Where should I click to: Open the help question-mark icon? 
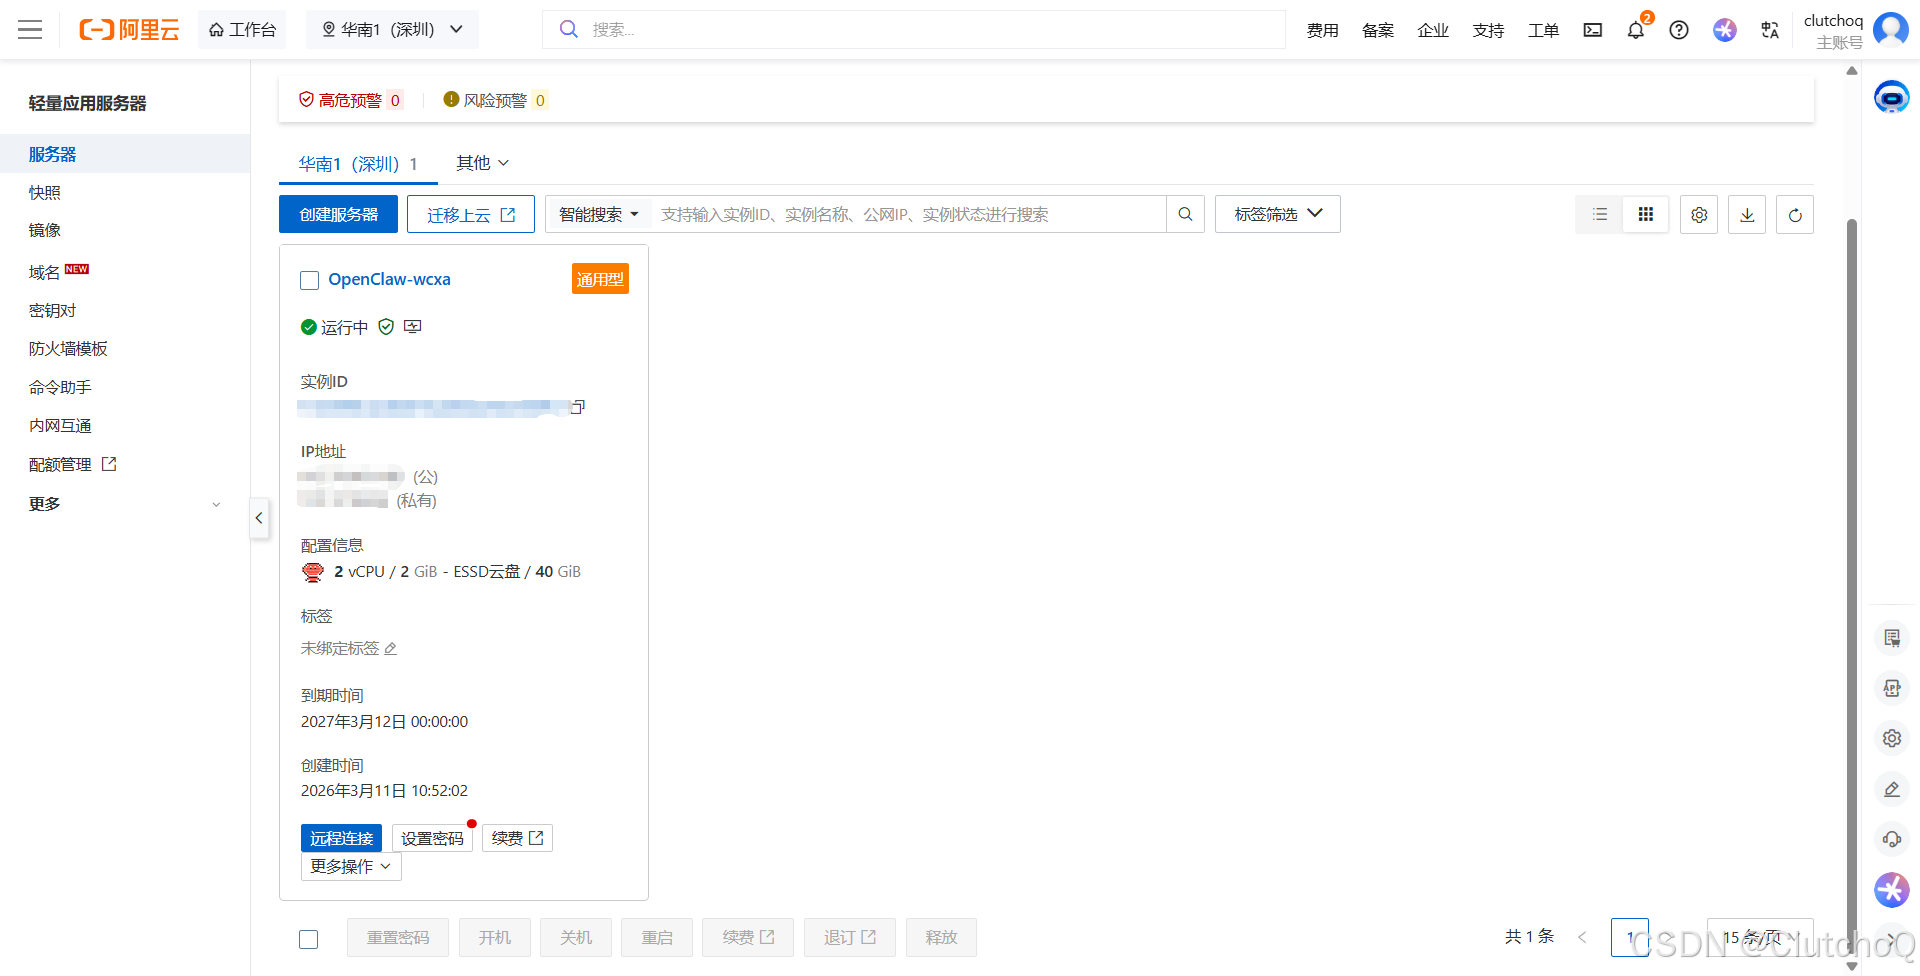coord(1679,30)
